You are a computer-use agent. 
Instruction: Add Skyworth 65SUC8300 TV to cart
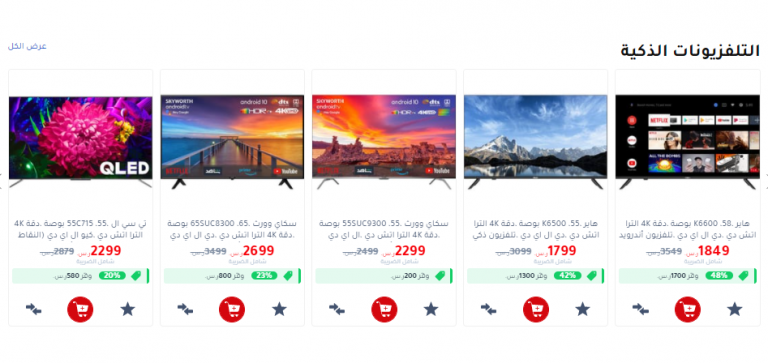[232, 310]
